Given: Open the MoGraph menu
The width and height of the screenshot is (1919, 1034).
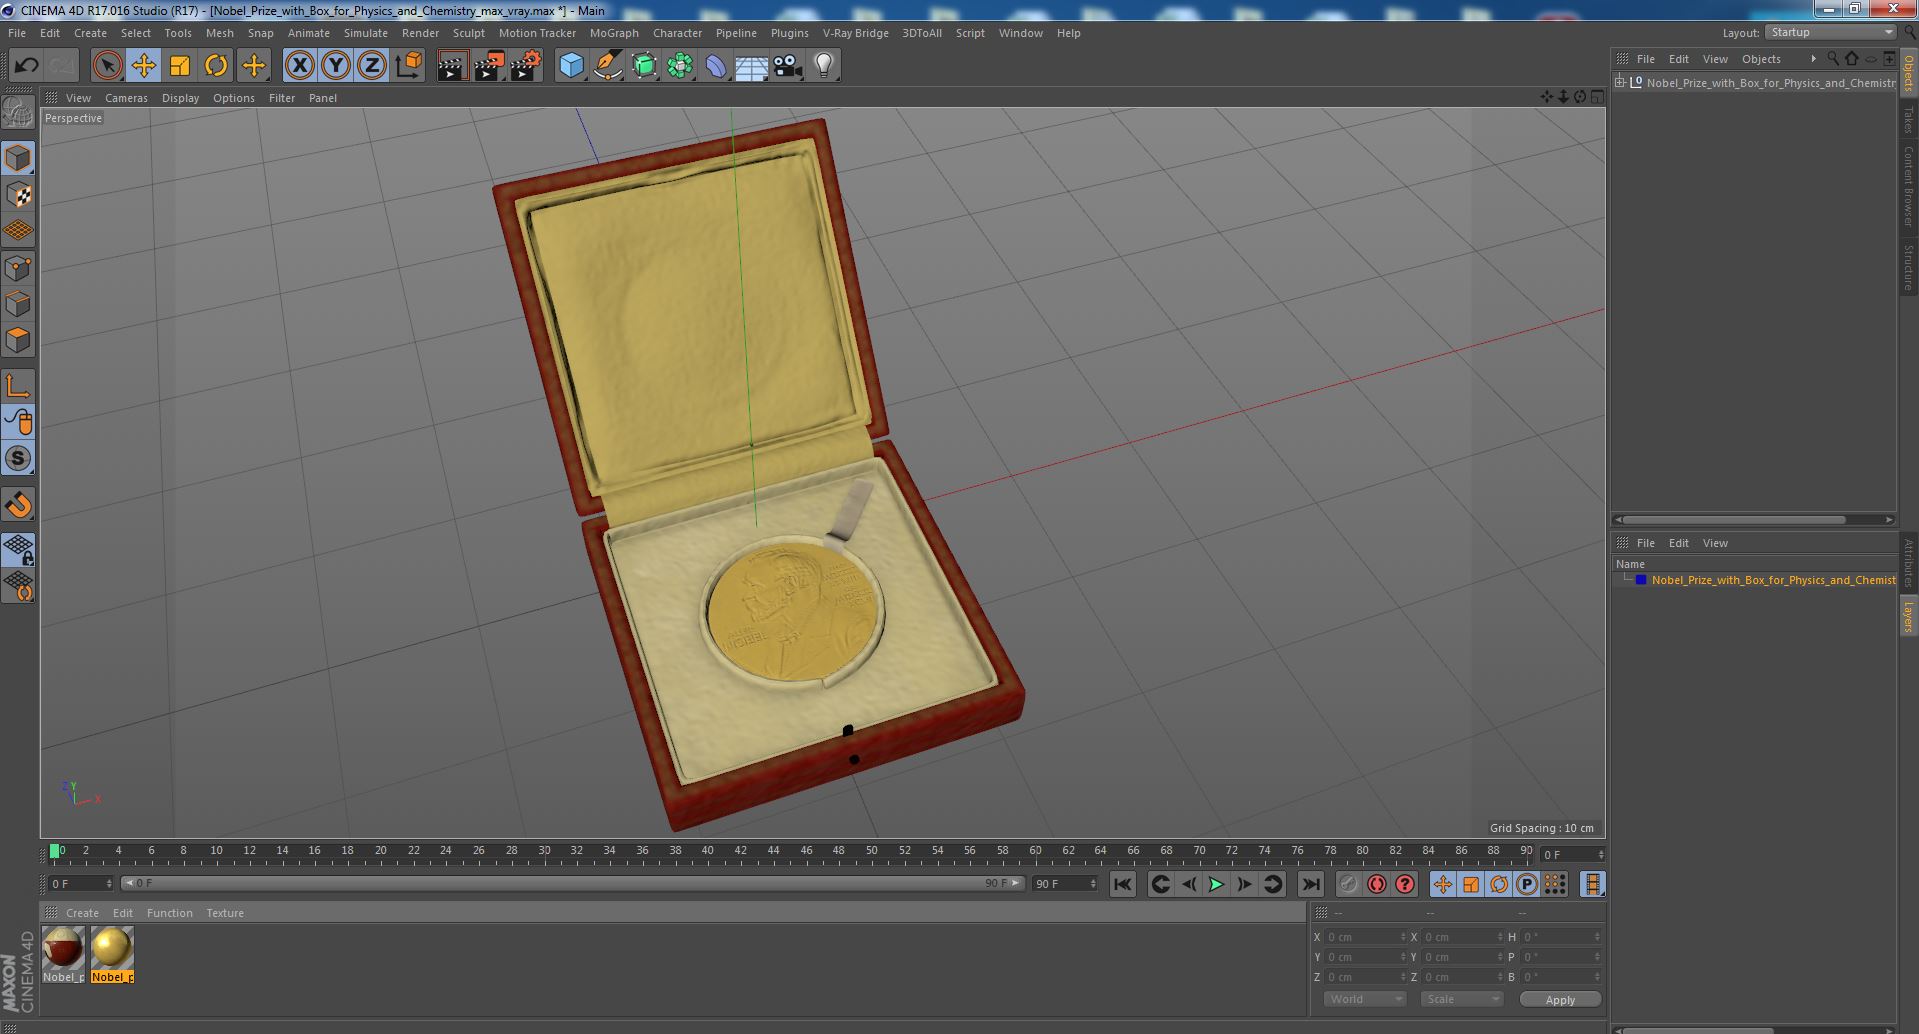Looking at the screenshot, I should click(614, 33).
